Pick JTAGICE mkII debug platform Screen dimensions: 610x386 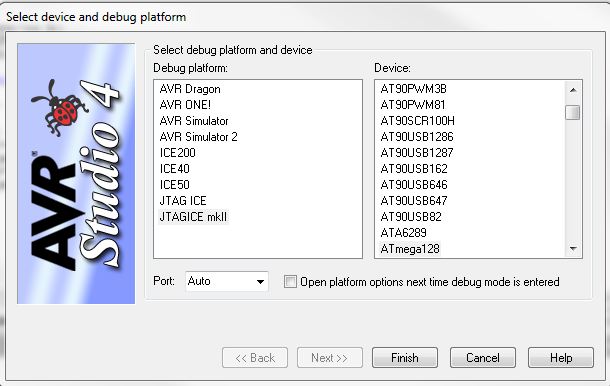pos(193,217)
